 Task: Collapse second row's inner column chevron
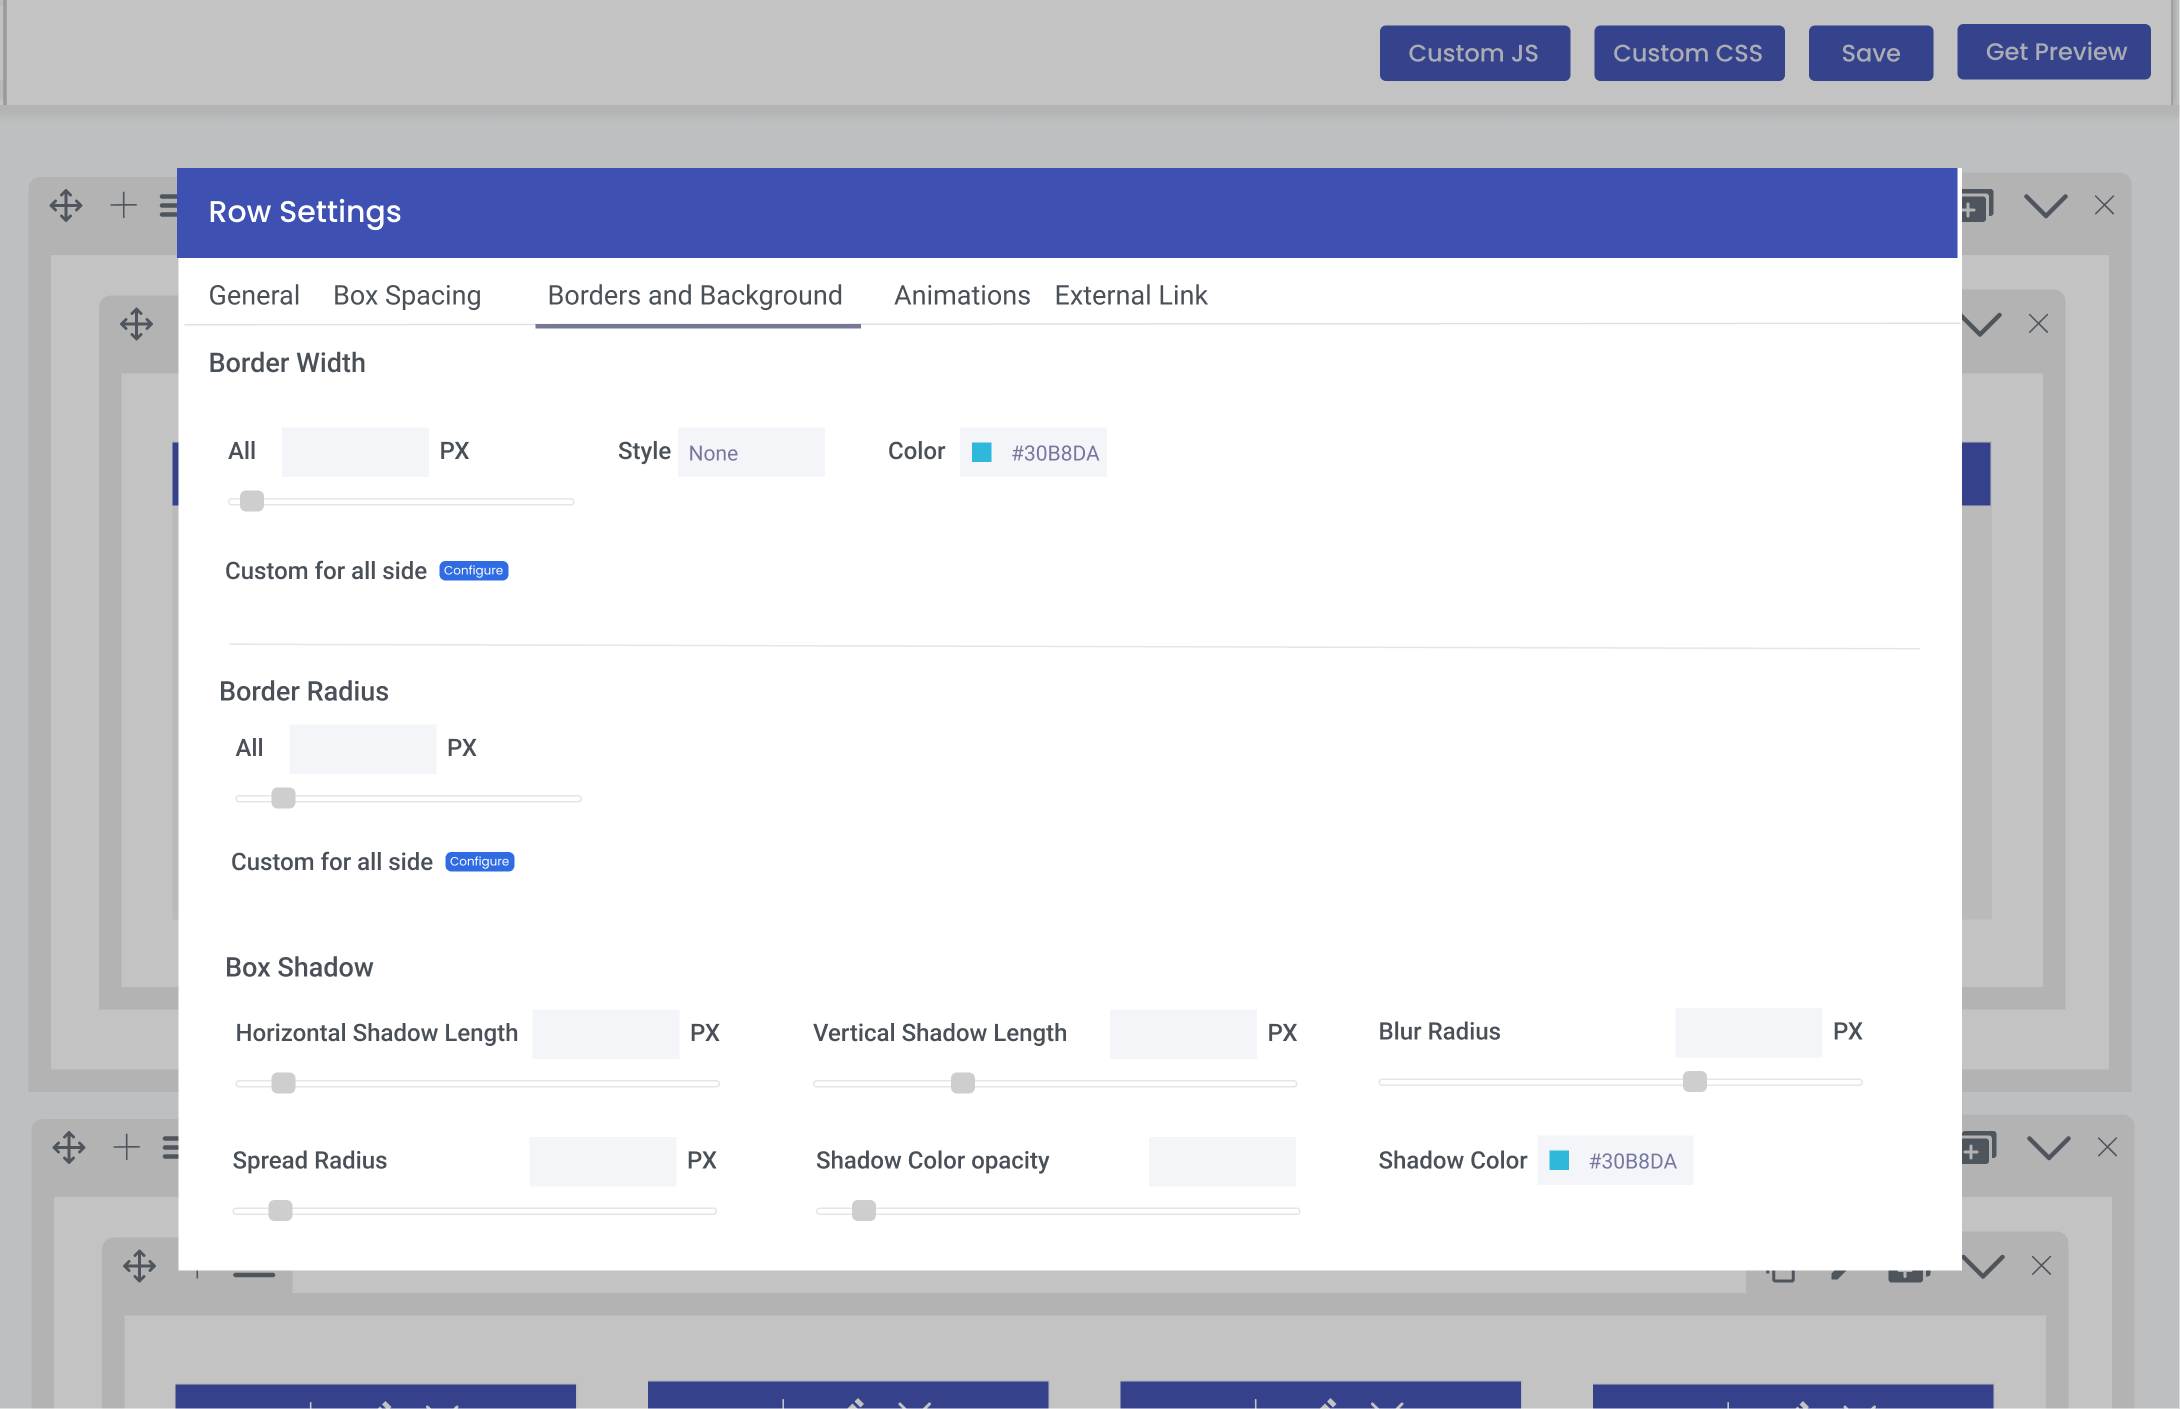coord(1984,1266)
